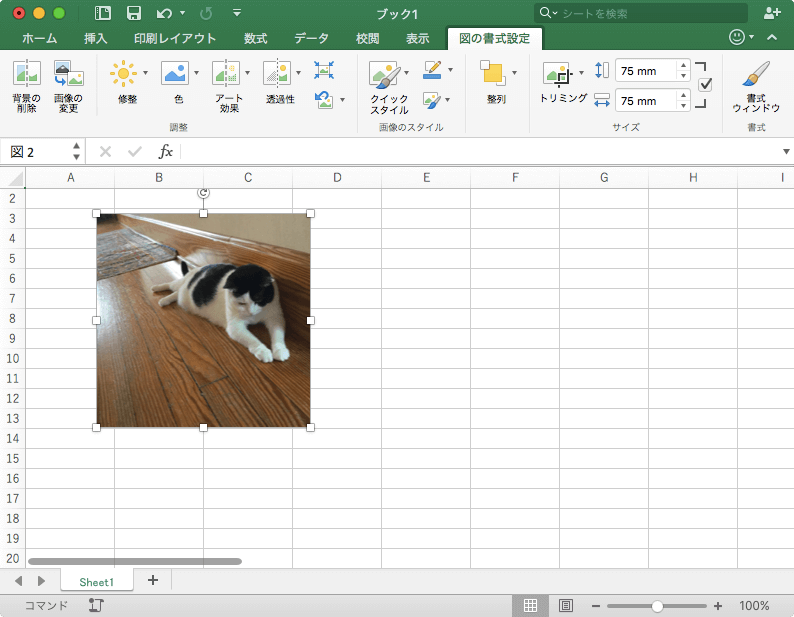Click the Redo icon in title bar

(x=206, y=13)
